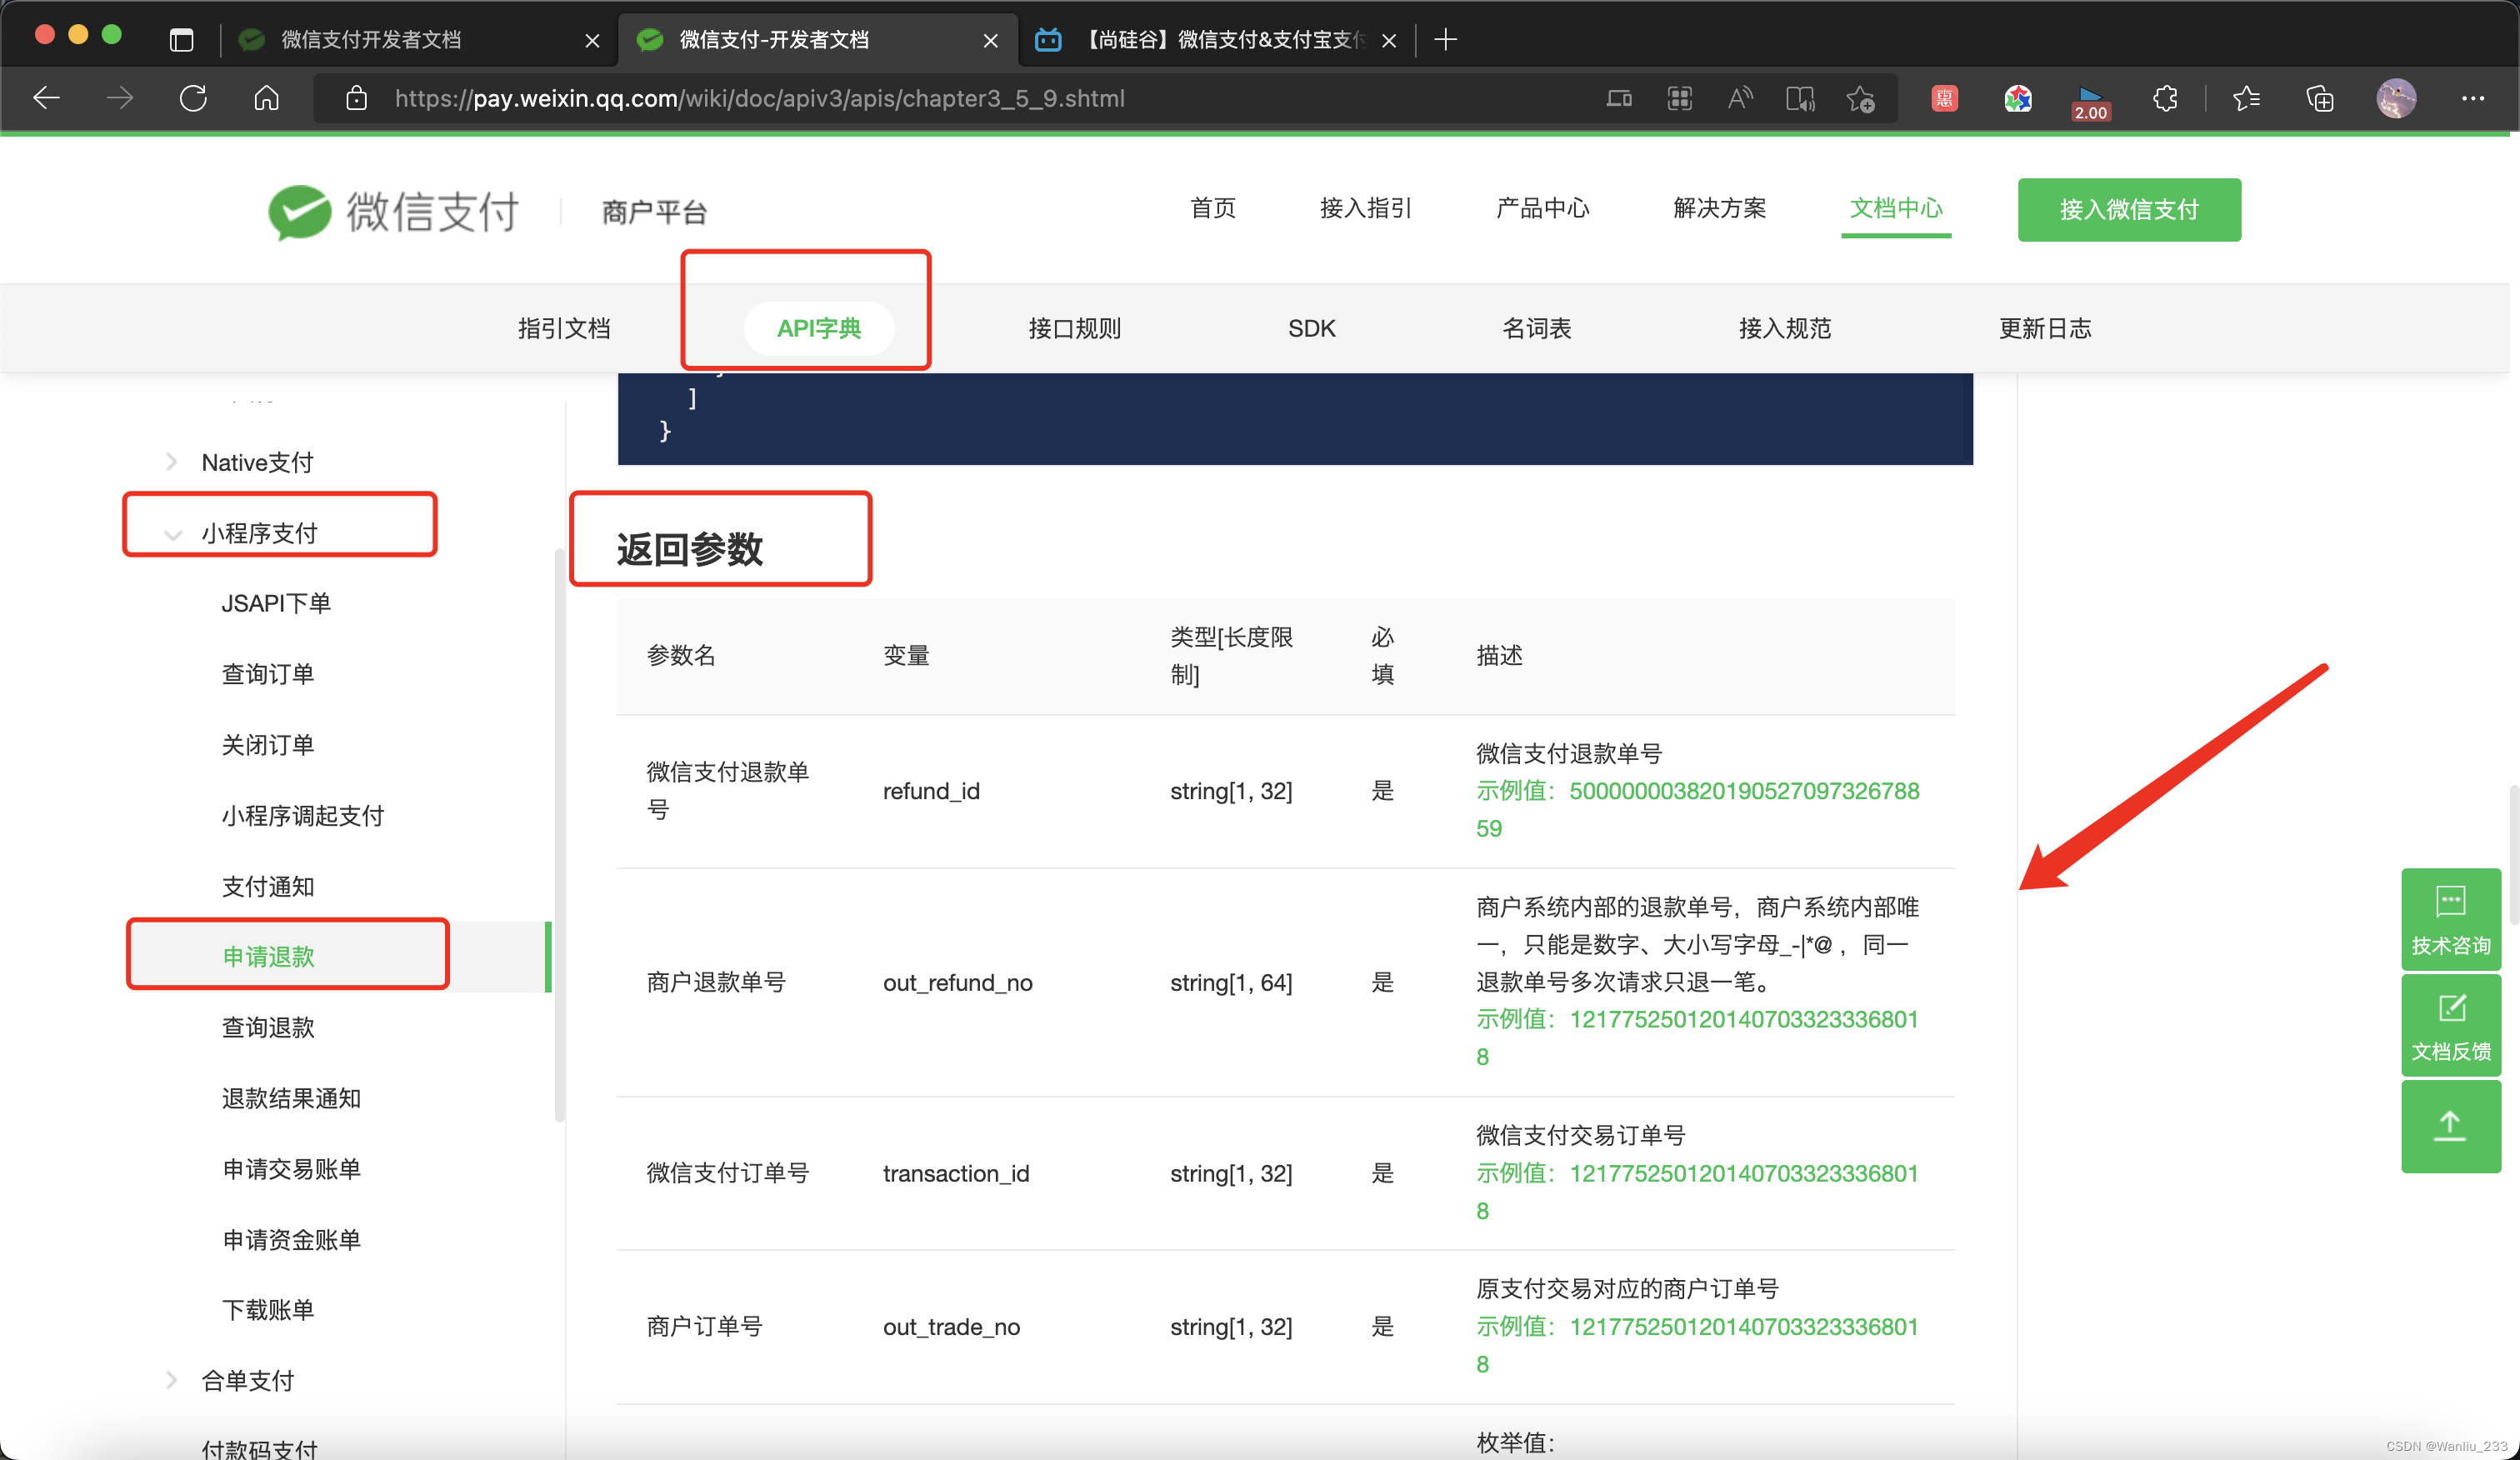Expand the 合单支付 section chevron

(x=171, y=1380)
